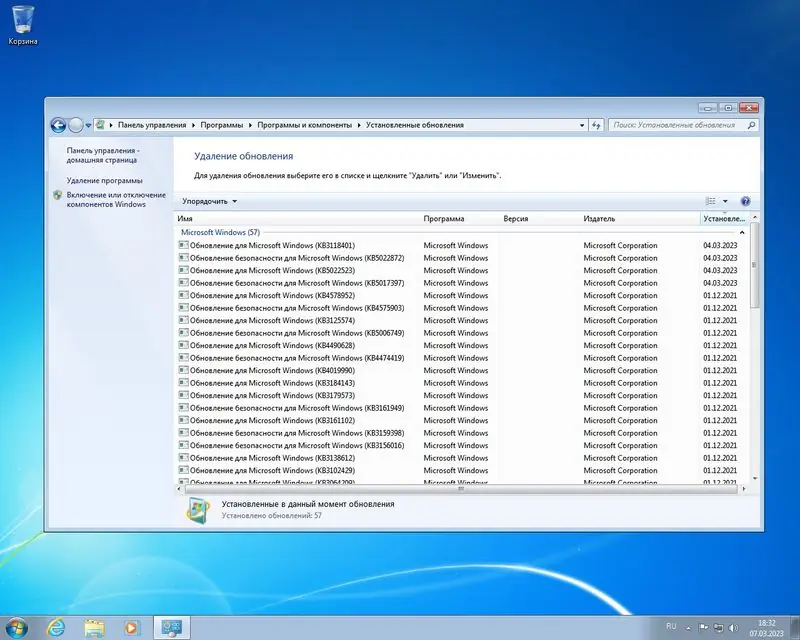Open the recent pages dropdown arrow
The width and height of the screenshot is (800, 640).
(x=88, y=126)
